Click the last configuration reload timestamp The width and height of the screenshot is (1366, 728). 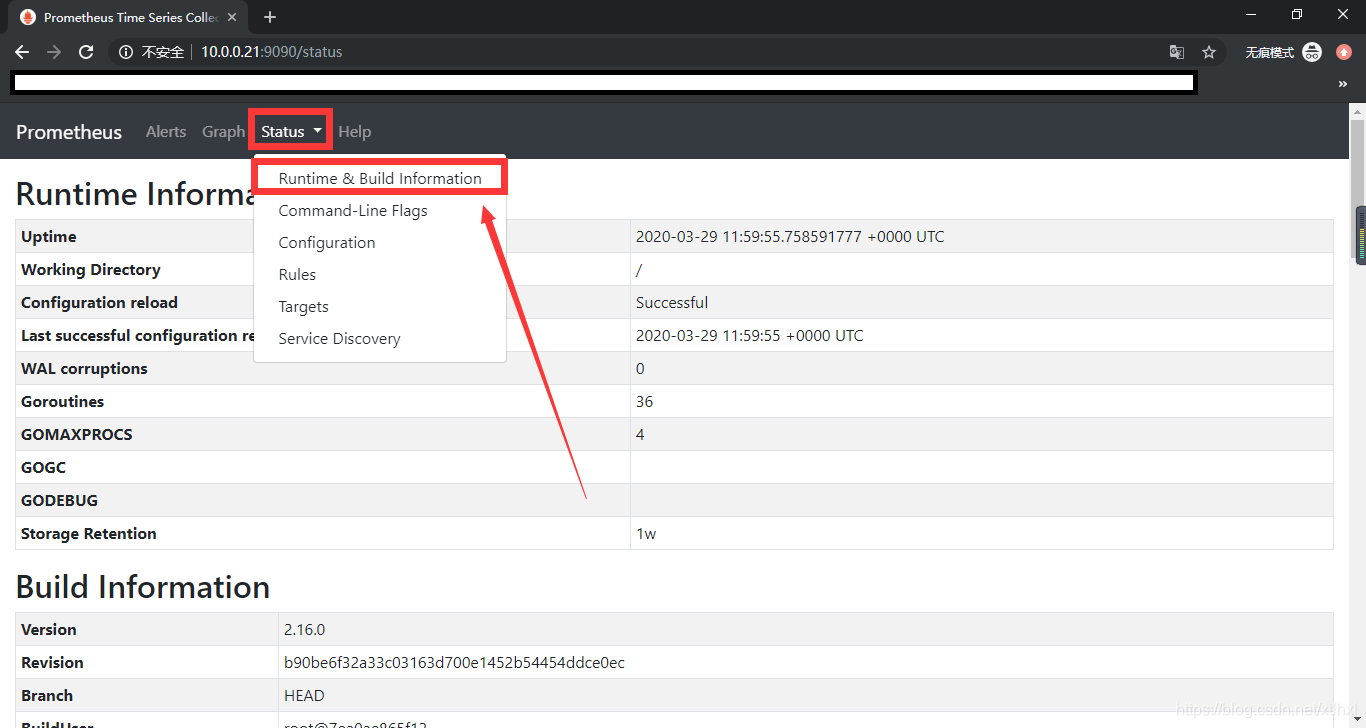[x=749, y=335]
